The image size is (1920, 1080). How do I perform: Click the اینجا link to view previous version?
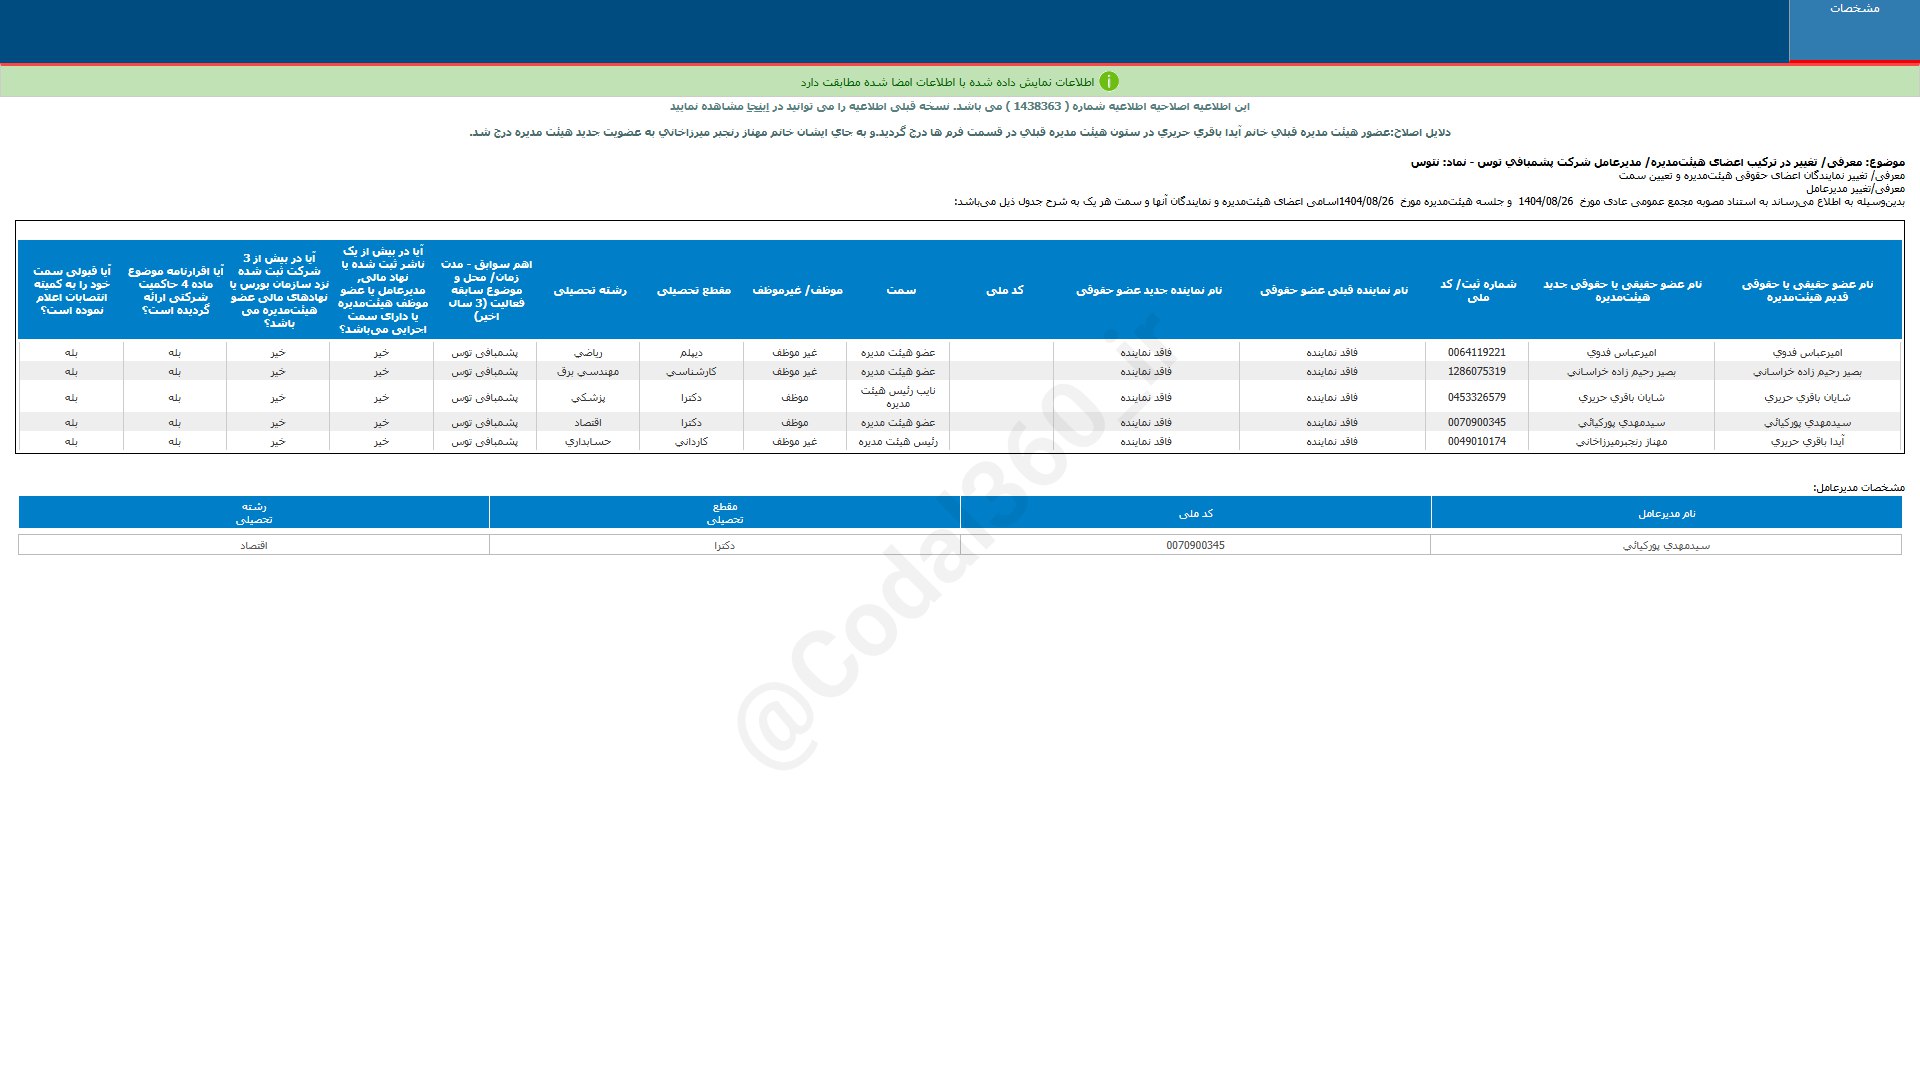(759, 107)
